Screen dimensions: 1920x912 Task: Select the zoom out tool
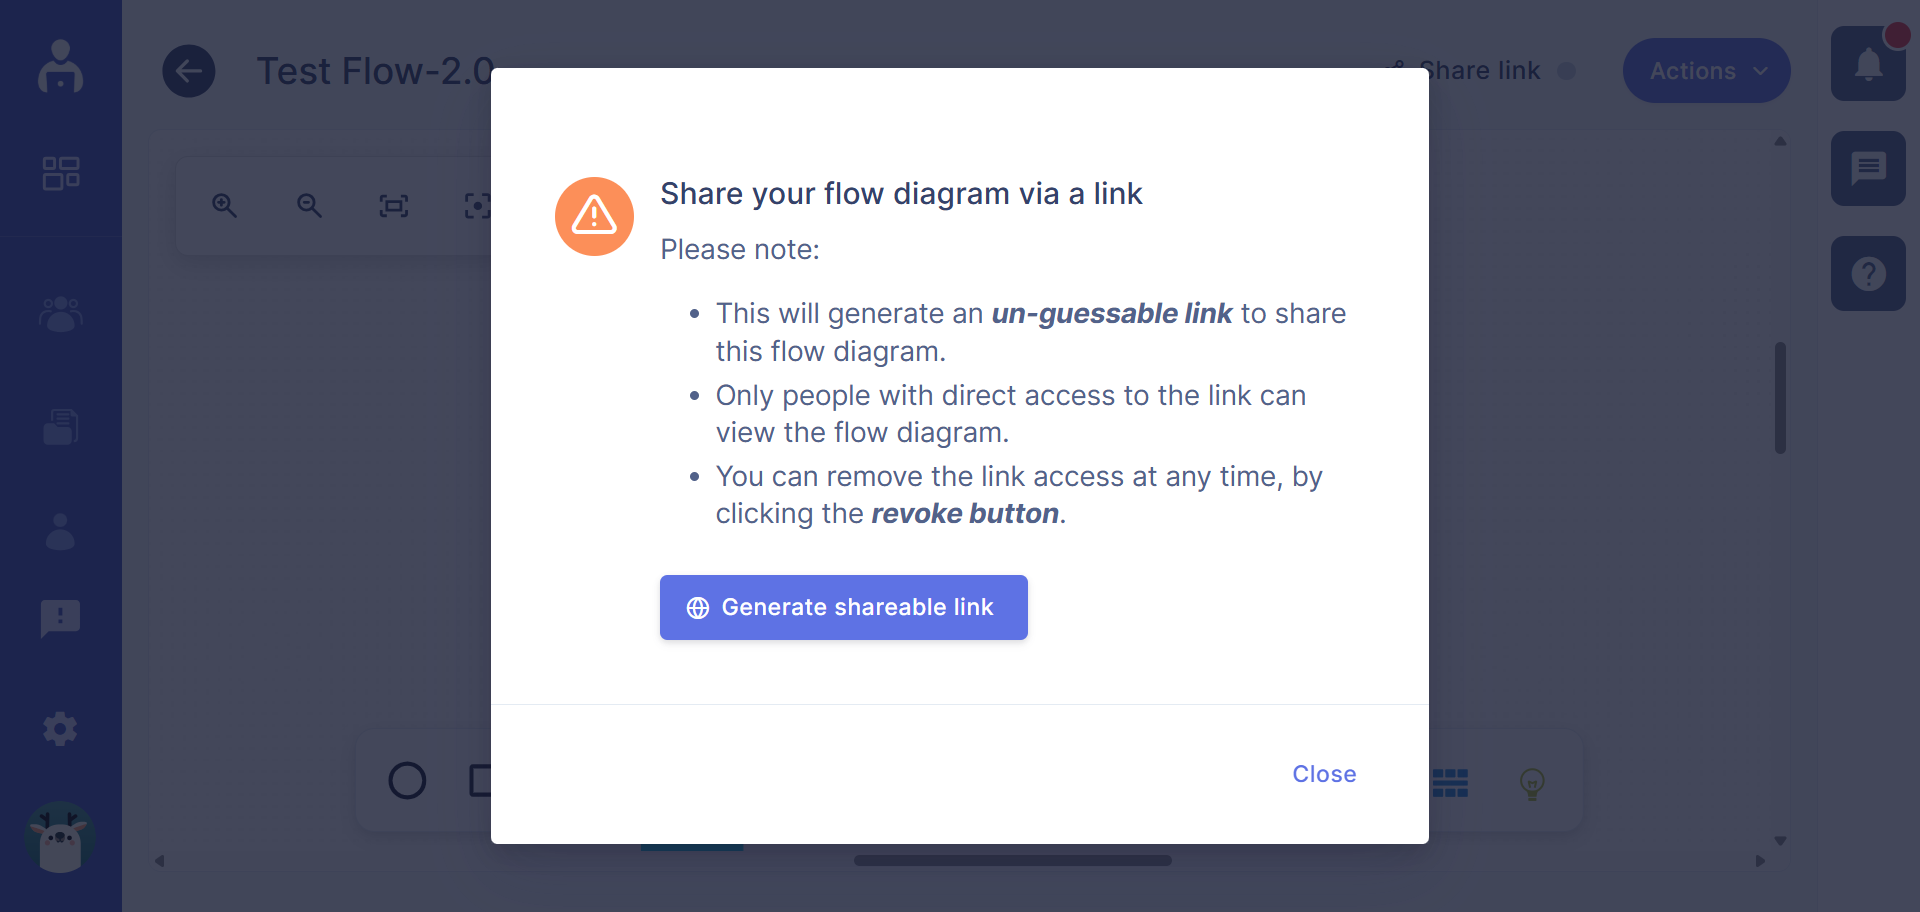pyautogui.click(x=309, y=205)
